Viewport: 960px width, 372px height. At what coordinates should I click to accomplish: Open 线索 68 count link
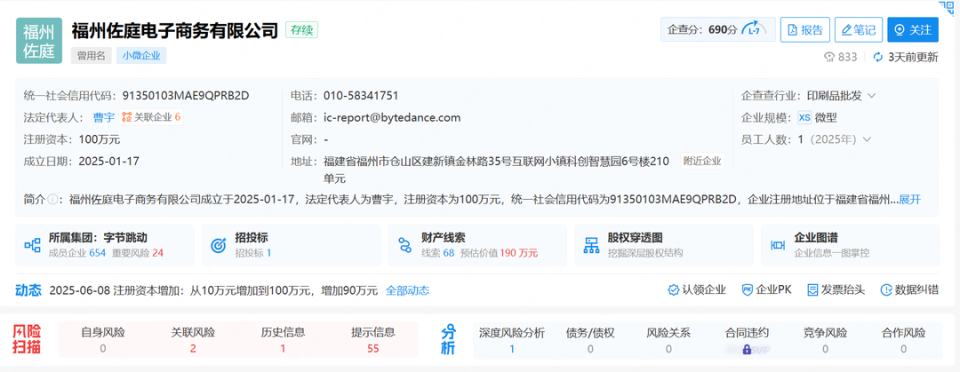(x=438, y=253)
